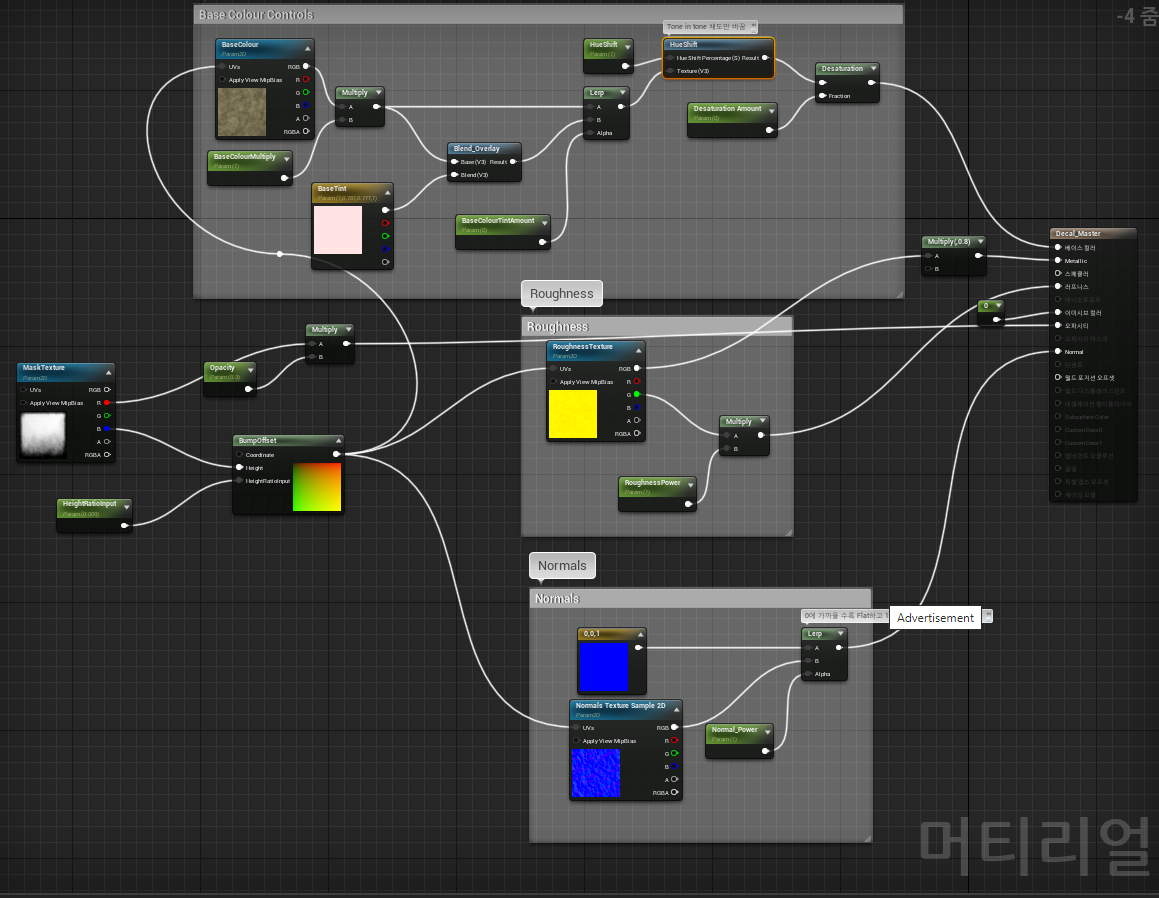
Task: Collapse the RoughnessTexture node using its arrow
Action: click(638, 348)
